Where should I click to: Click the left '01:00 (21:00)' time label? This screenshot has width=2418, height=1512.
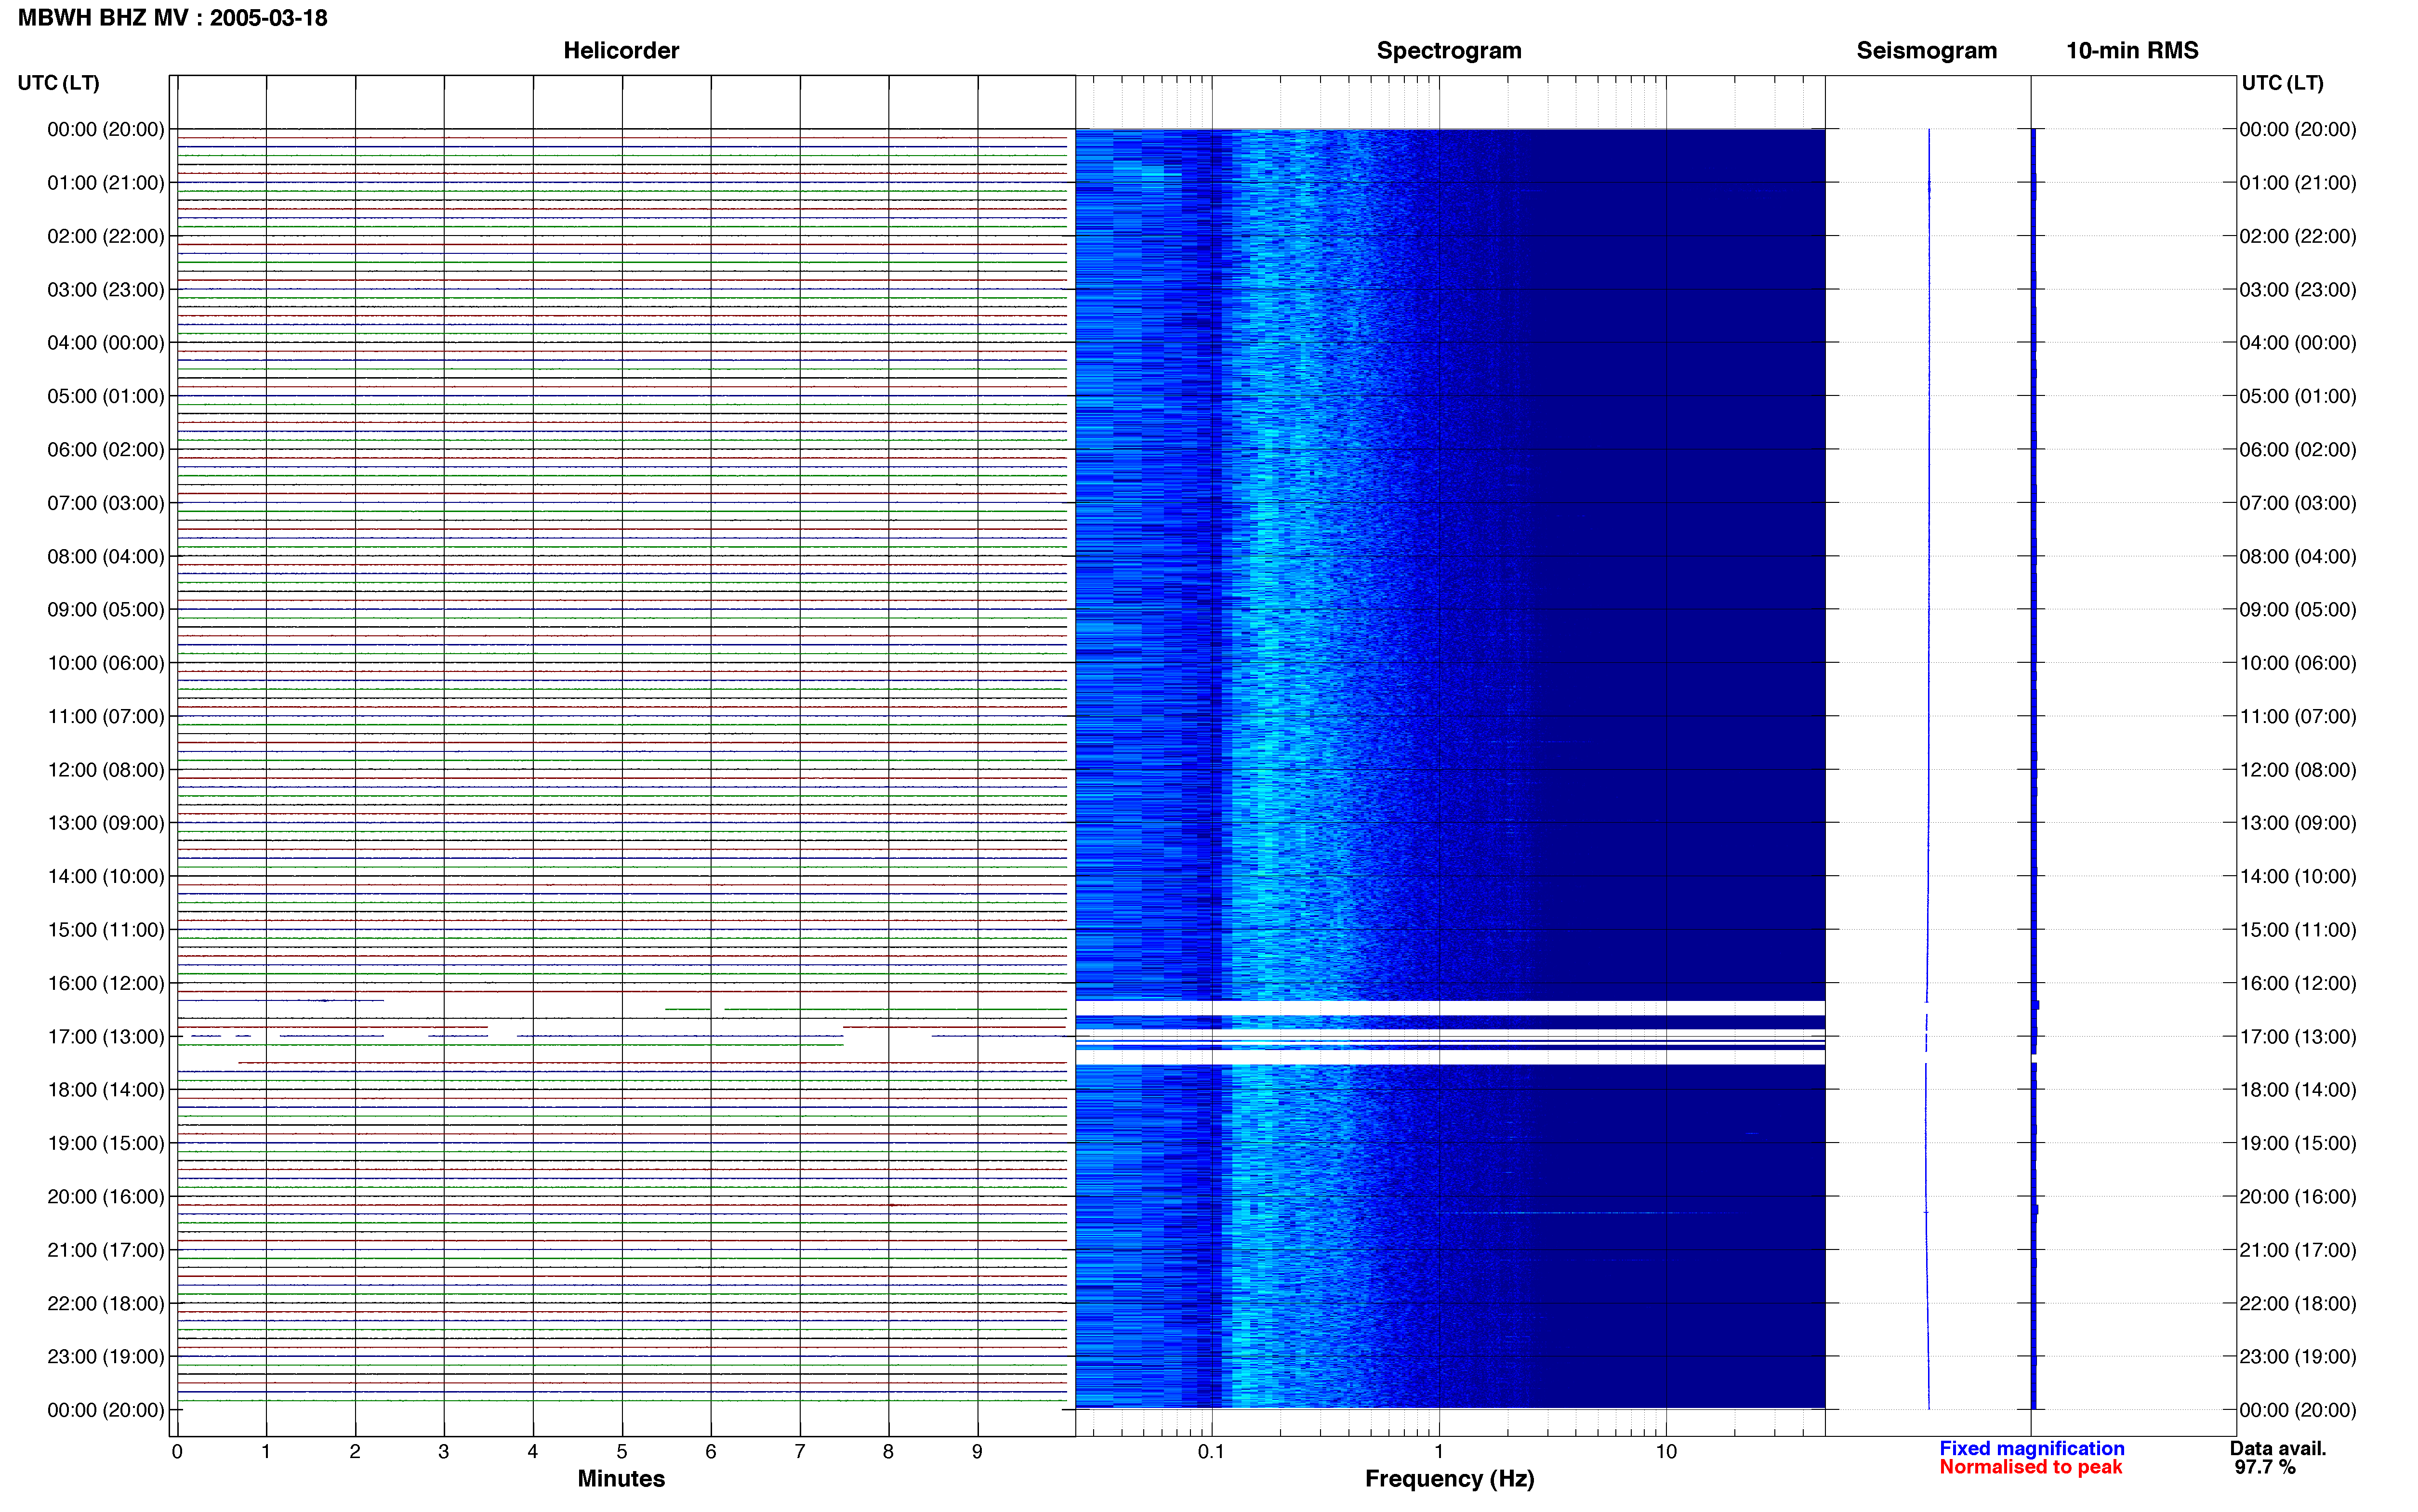pos(106,183)
